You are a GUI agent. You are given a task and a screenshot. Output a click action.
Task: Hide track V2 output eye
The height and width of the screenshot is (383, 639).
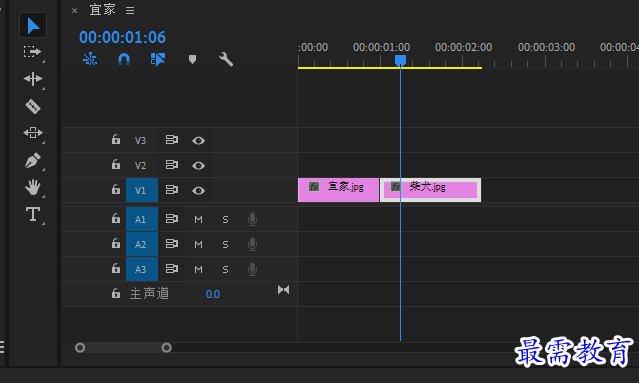[198, 165]
